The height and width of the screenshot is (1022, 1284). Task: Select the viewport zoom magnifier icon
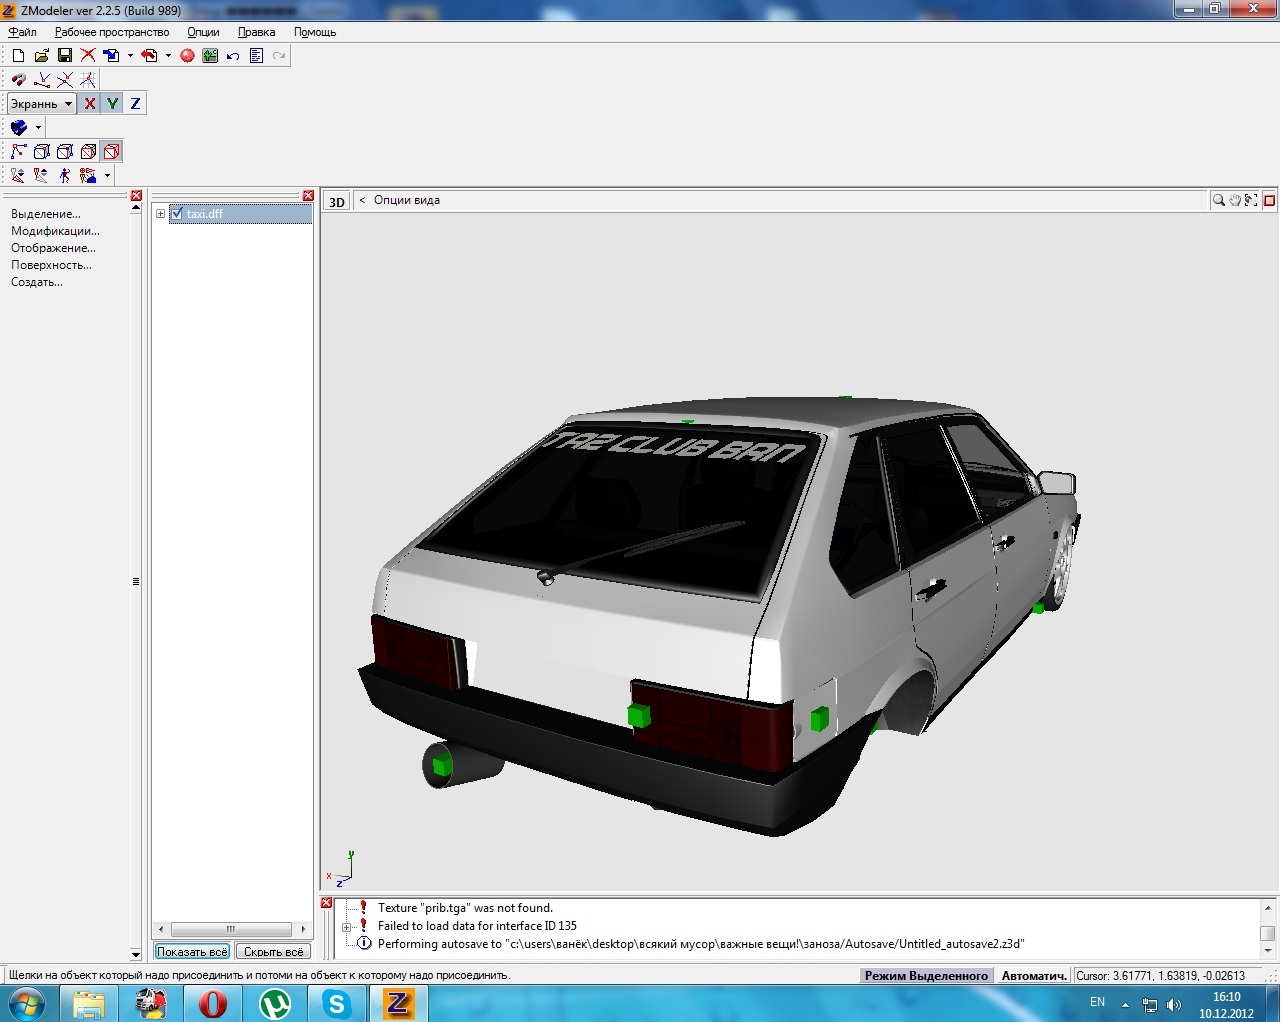pyautogui.click(x=1219, y=201)
